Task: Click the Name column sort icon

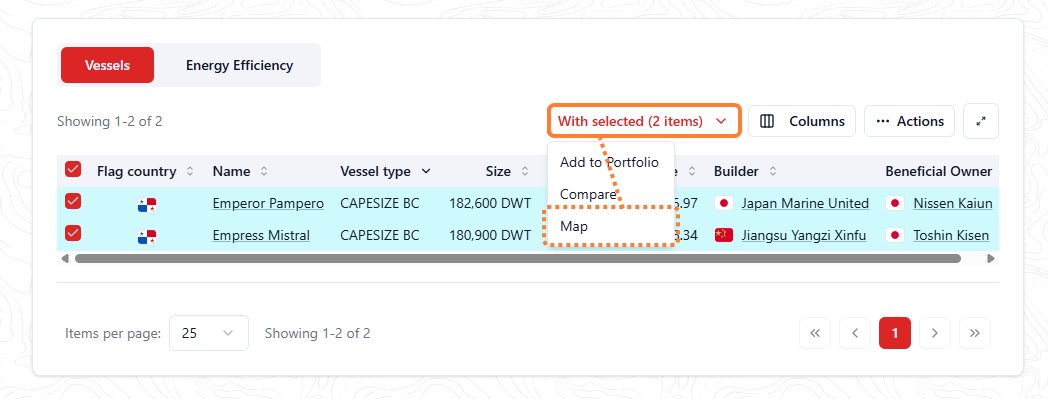Action: [x=264, y=172]
